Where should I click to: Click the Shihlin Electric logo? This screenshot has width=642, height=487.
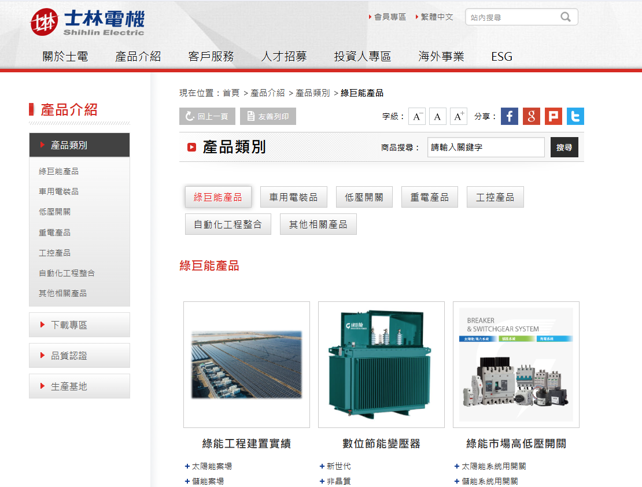88,23
